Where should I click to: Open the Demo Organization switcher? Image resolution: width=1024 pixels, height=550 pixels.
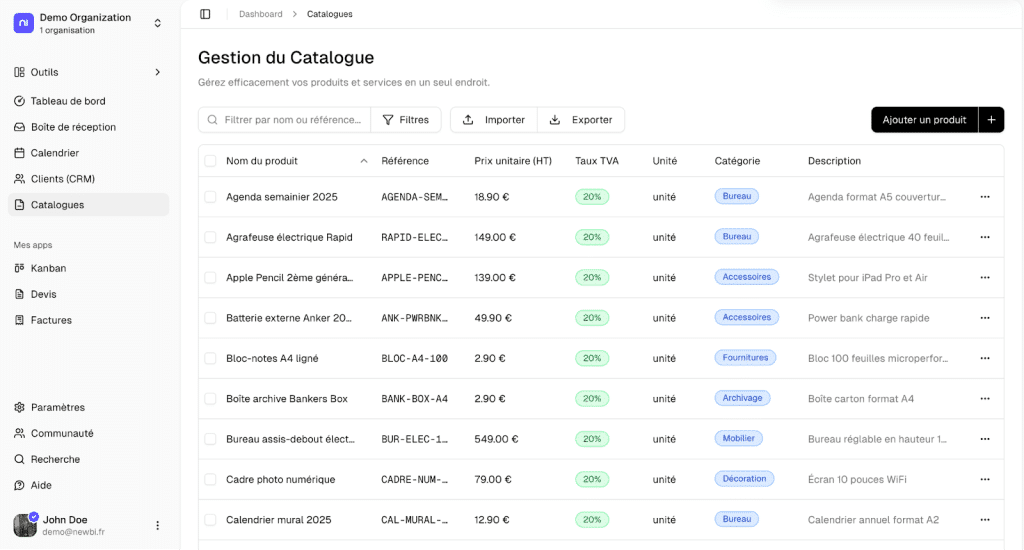point(157,23)
